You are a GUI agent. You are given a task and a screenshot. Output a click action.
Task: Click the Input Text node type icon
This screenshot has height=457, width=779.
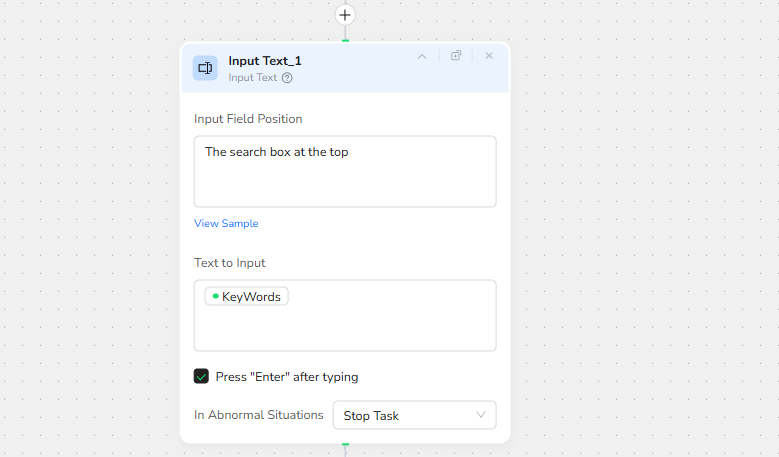click(205, 68)
